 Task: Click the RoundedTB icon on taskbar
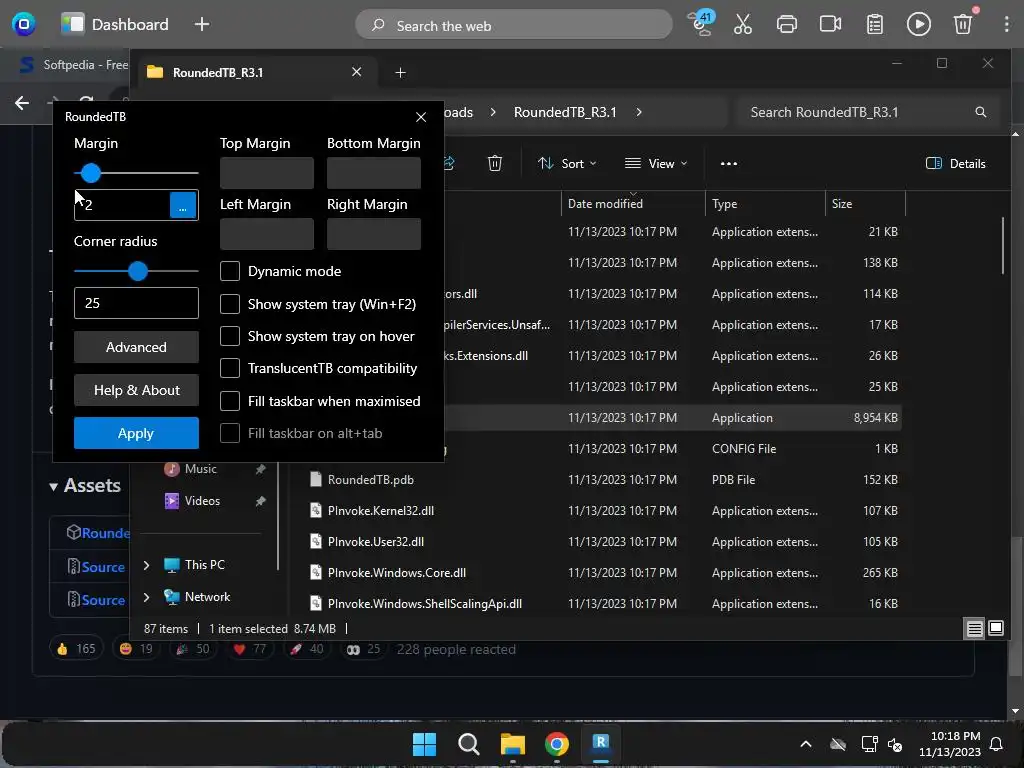(x=601, y=743)
